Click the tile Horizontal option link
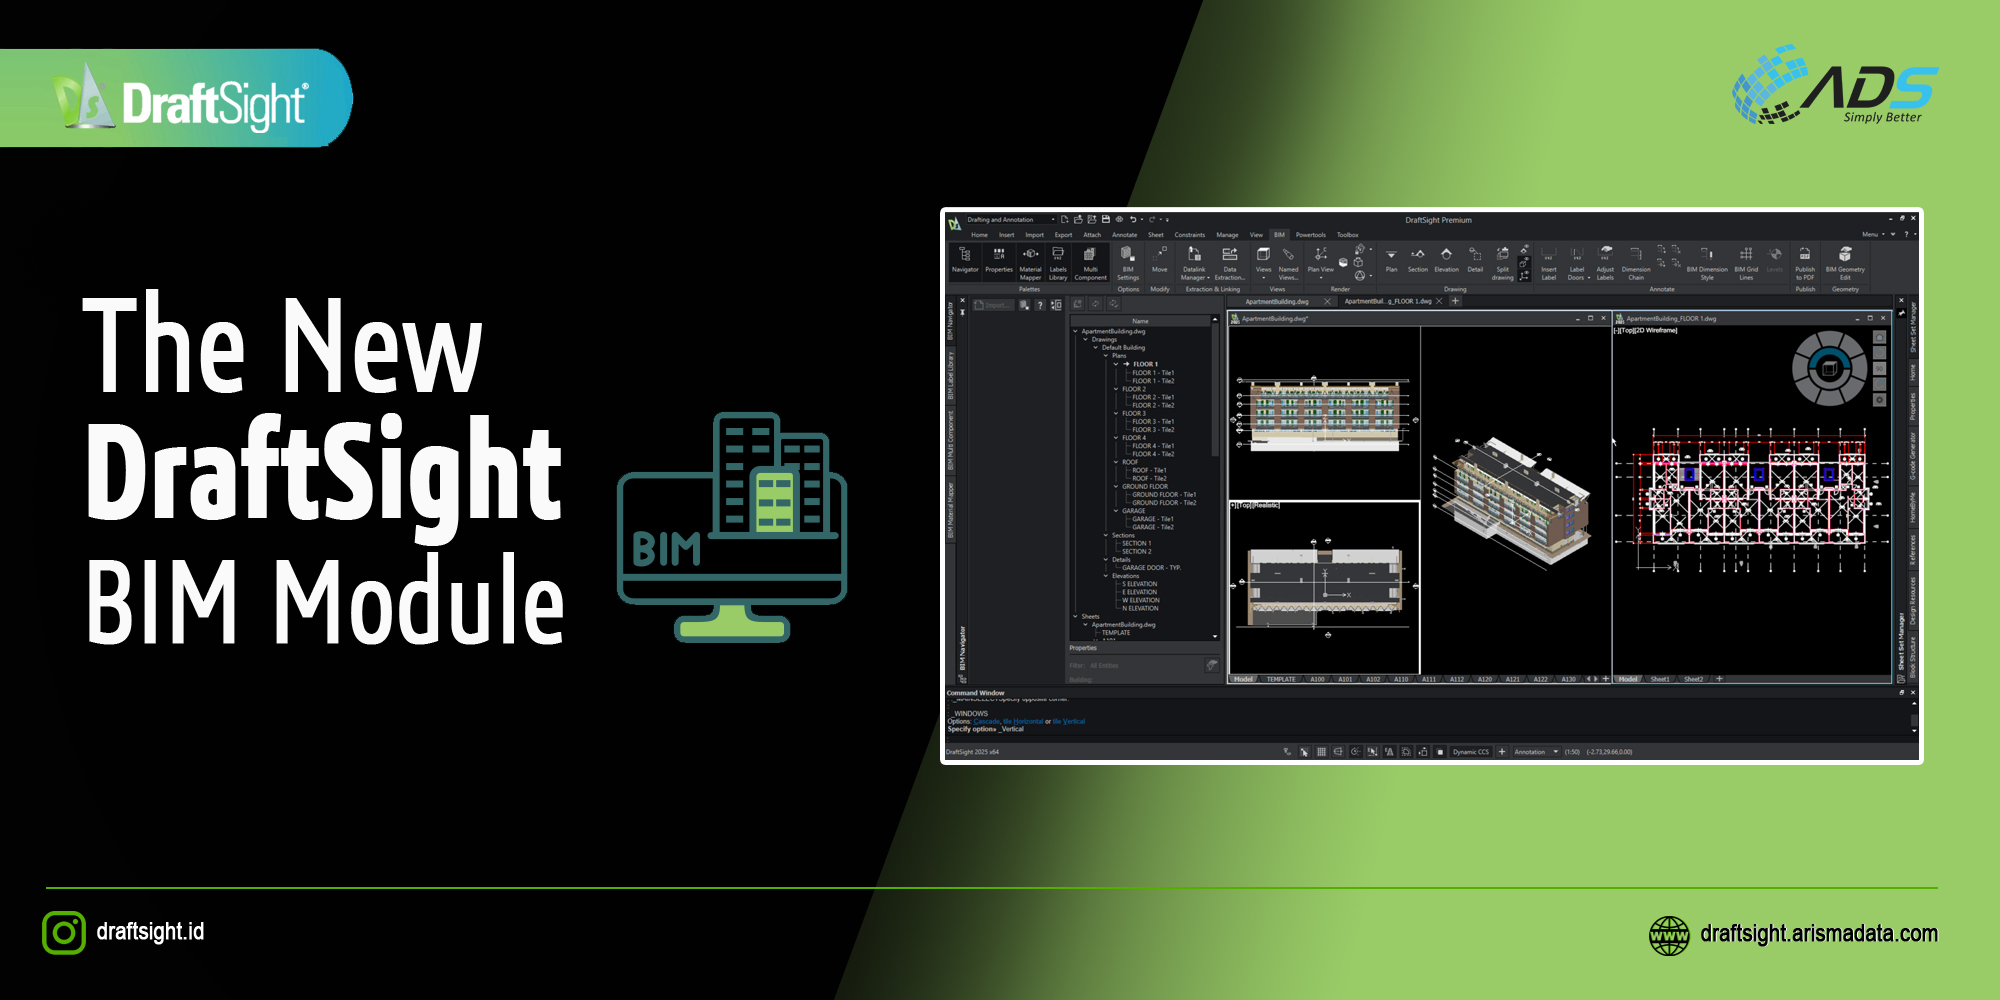2000x1000 pixels. [1023, 721]
